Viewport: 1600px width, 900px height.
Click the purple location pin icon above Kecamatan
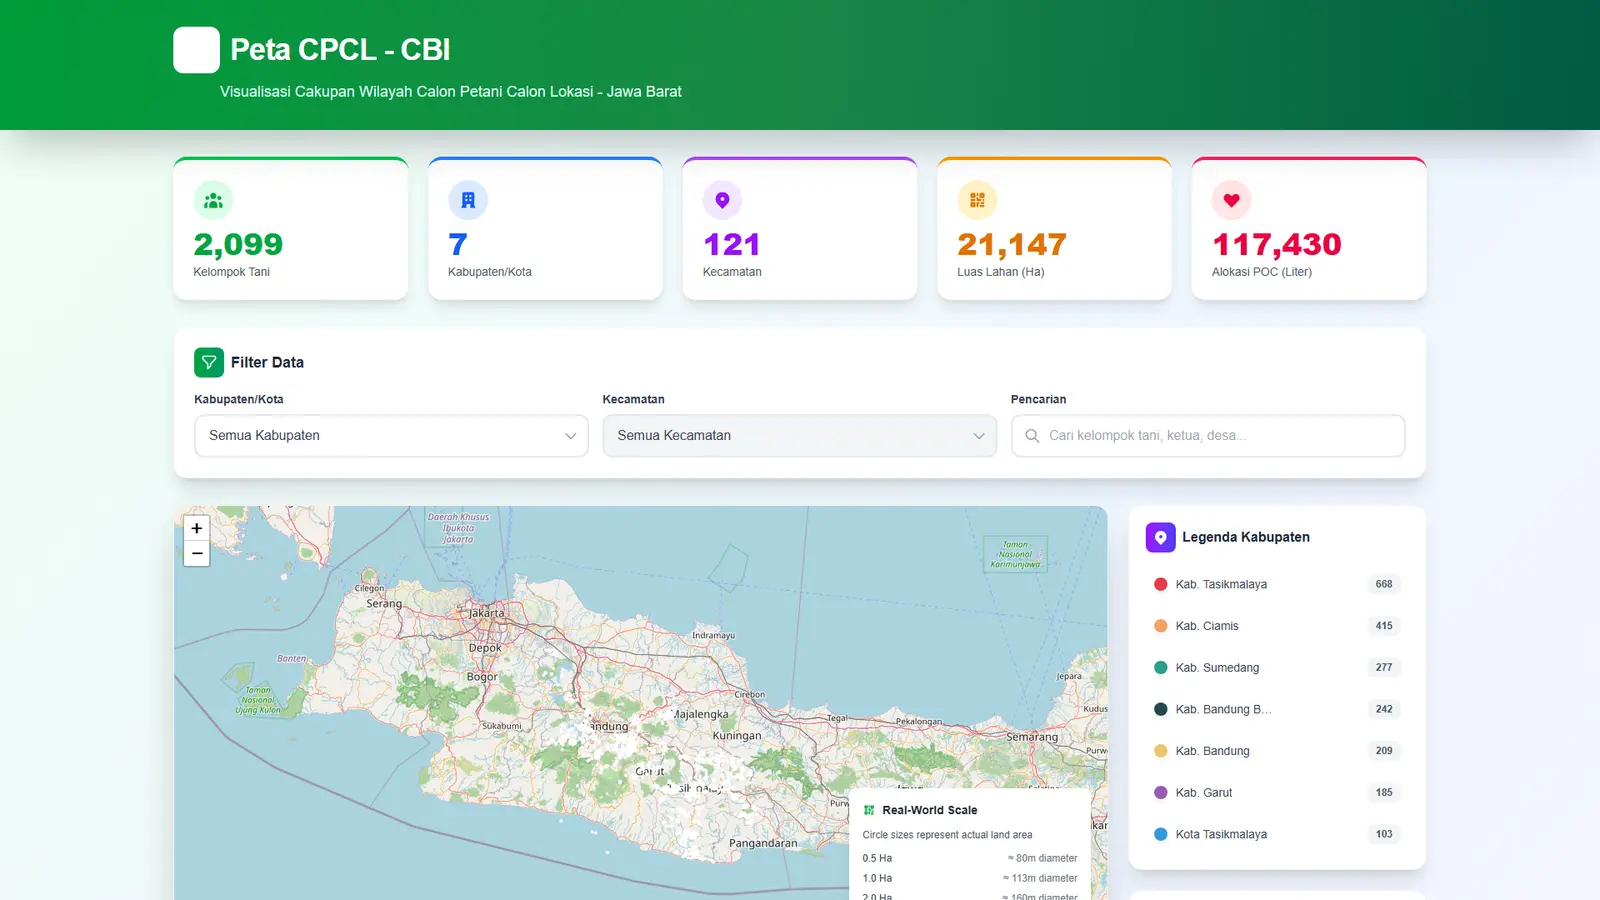pos(722,200)
